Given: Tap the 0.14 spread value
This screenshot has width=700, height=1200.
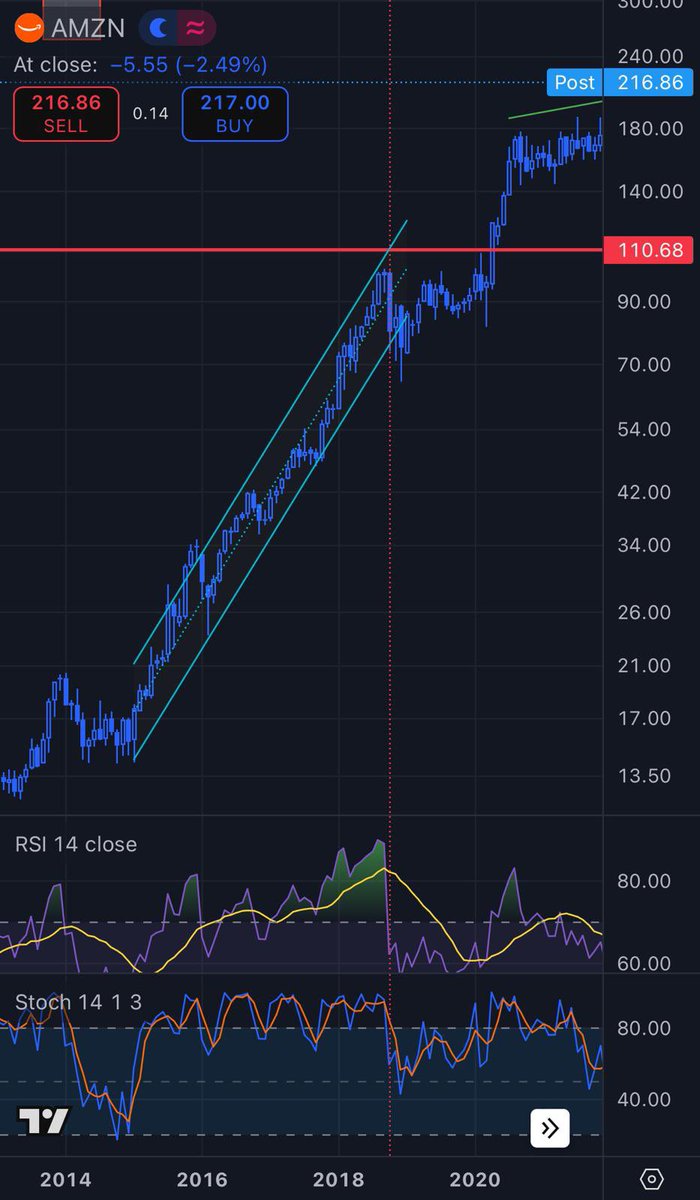Looking at the screenshot, I should [x=151, y=113].
